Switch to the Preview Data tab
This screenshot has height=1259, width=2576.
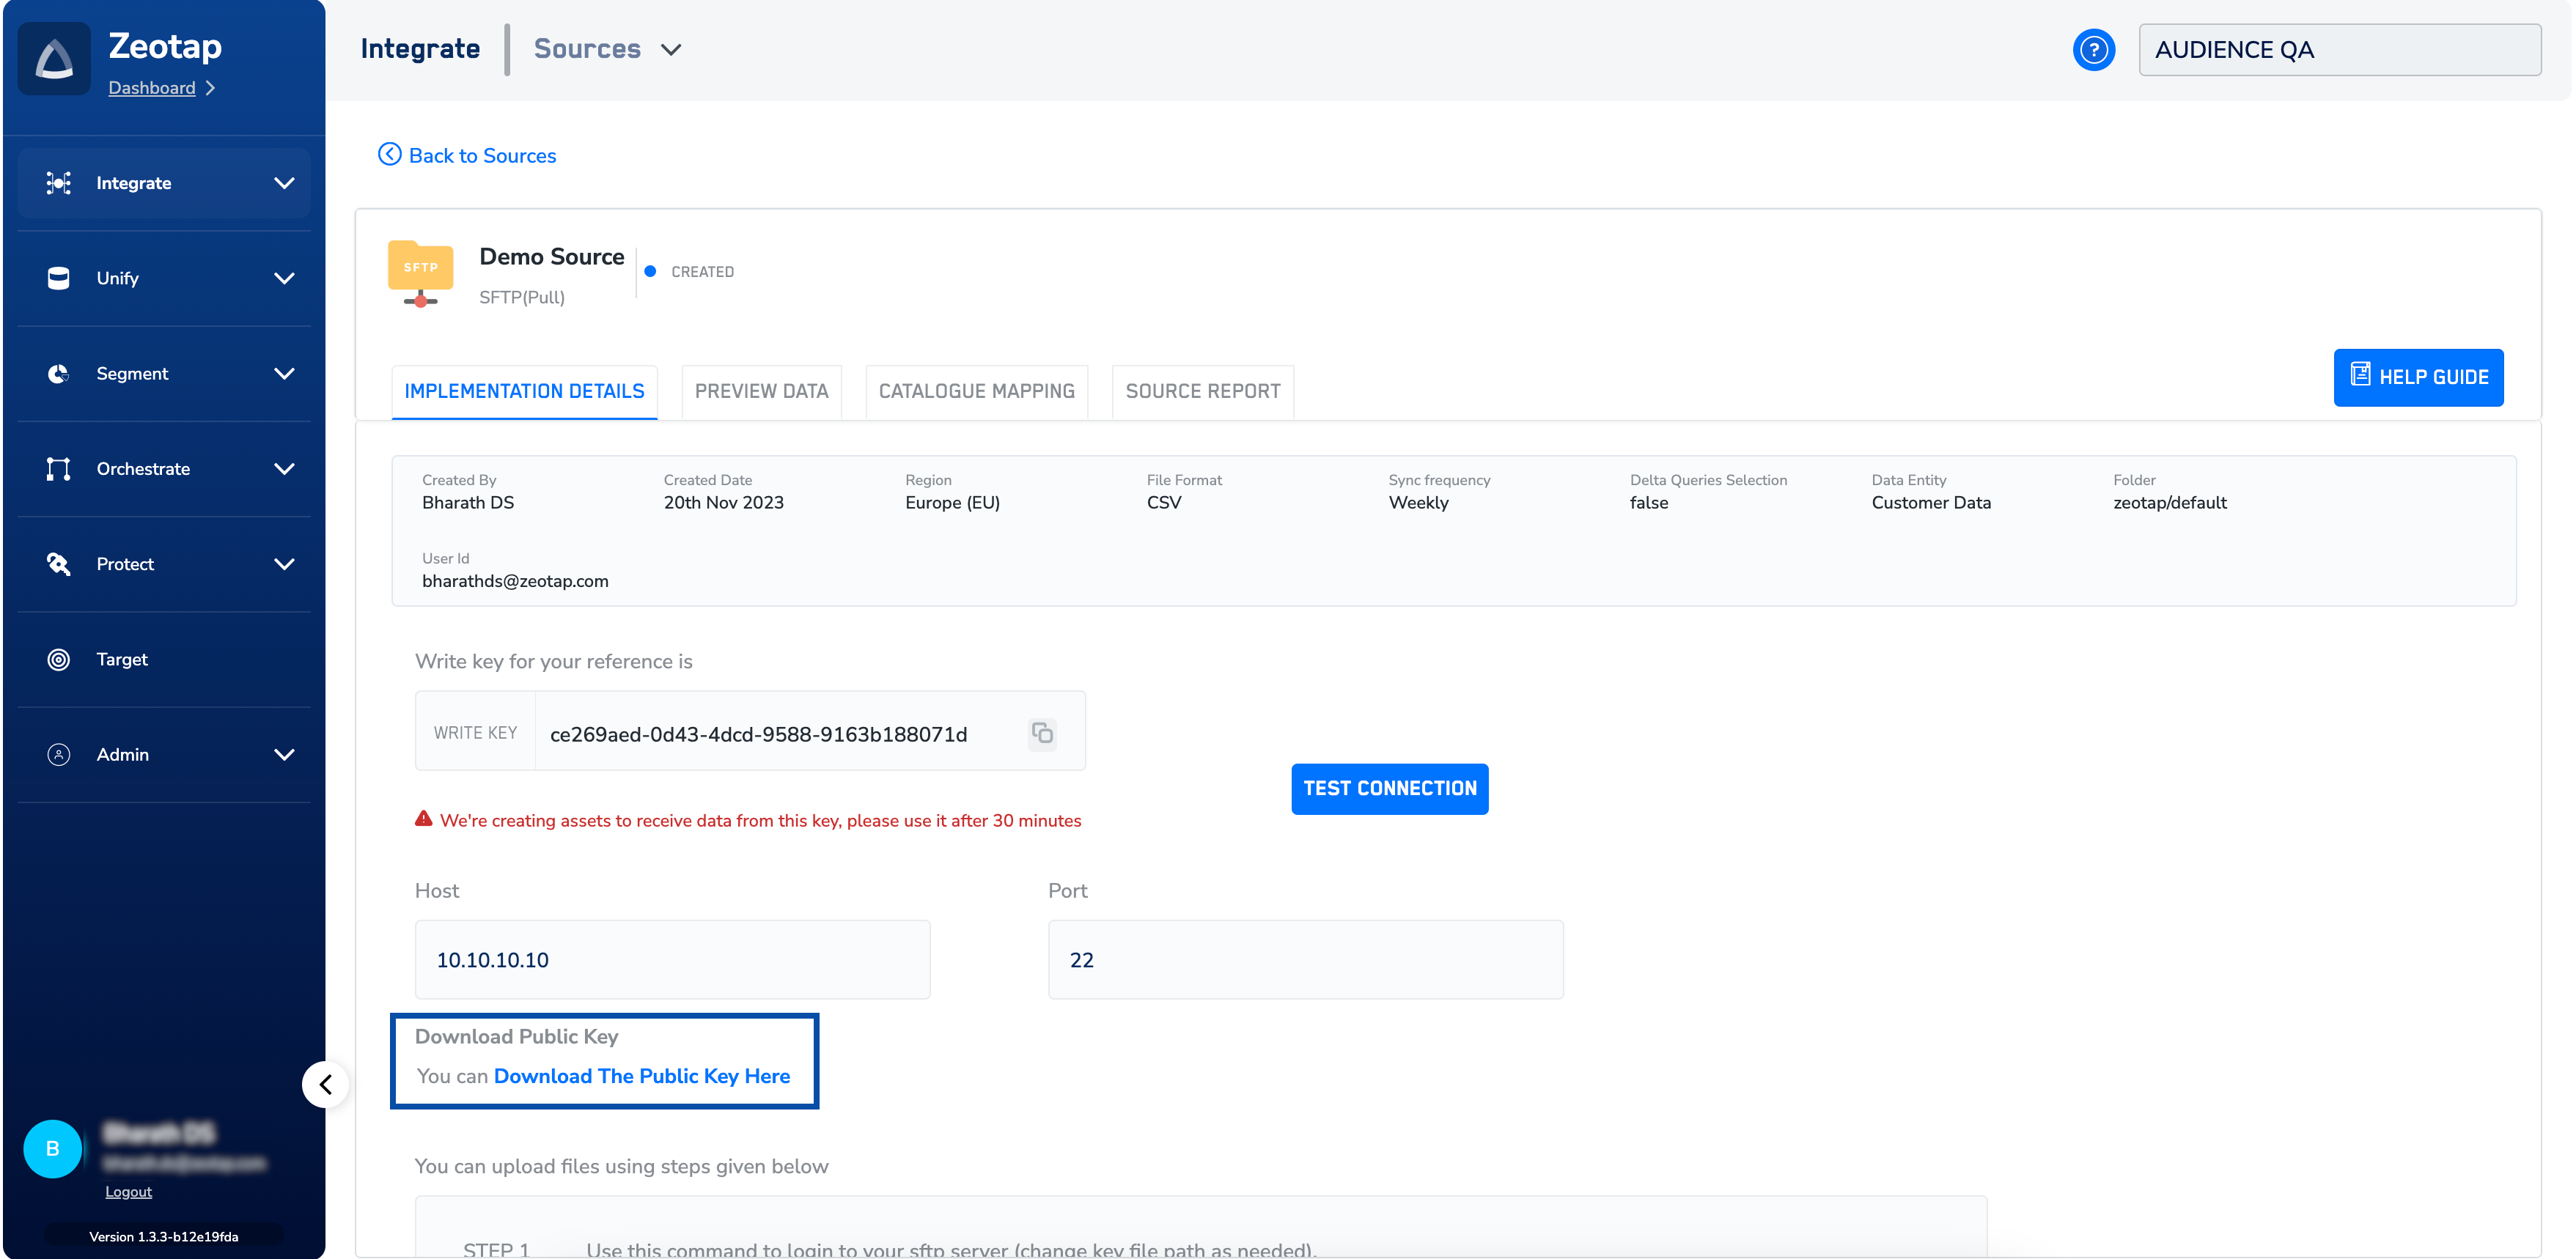click(x=761, y=391)
